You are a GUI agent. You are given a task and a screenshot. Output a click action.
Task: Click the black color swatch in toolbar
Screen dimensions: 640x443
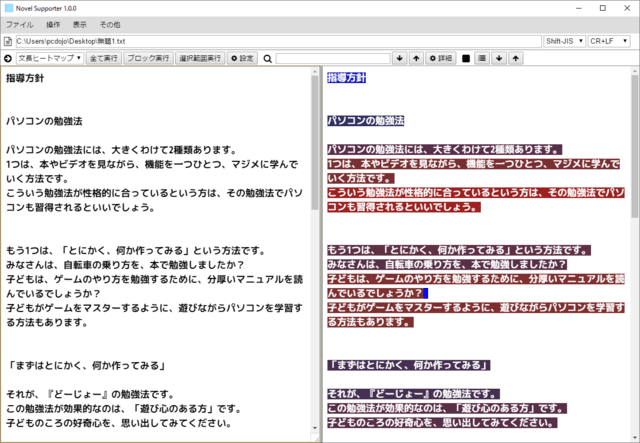(466, 59)
